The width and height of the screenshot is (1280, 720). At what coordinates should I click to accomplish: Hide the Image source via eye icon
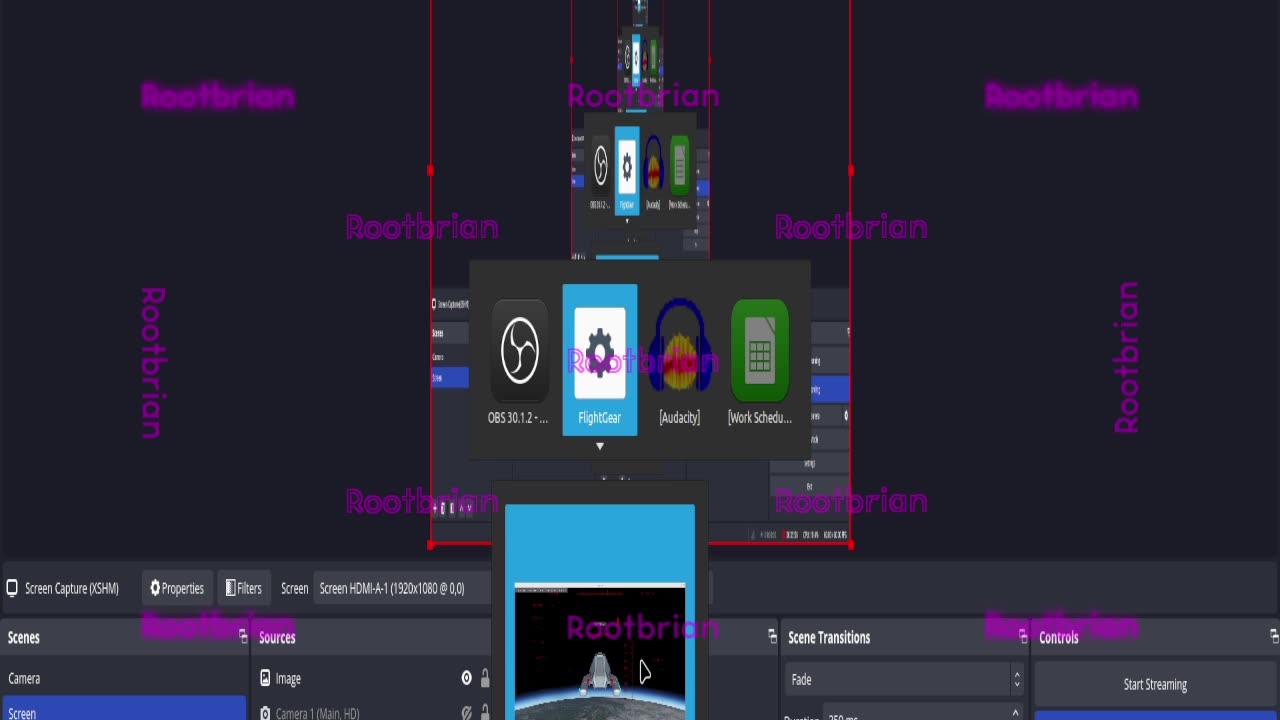click(x=466, y=678)
